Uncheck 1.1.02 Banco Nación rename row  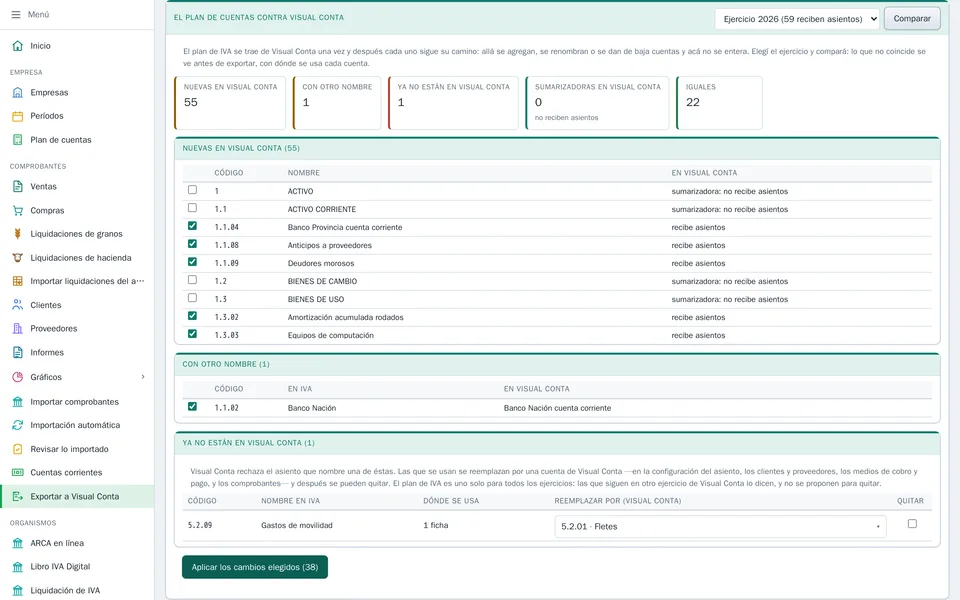point(192,407)
